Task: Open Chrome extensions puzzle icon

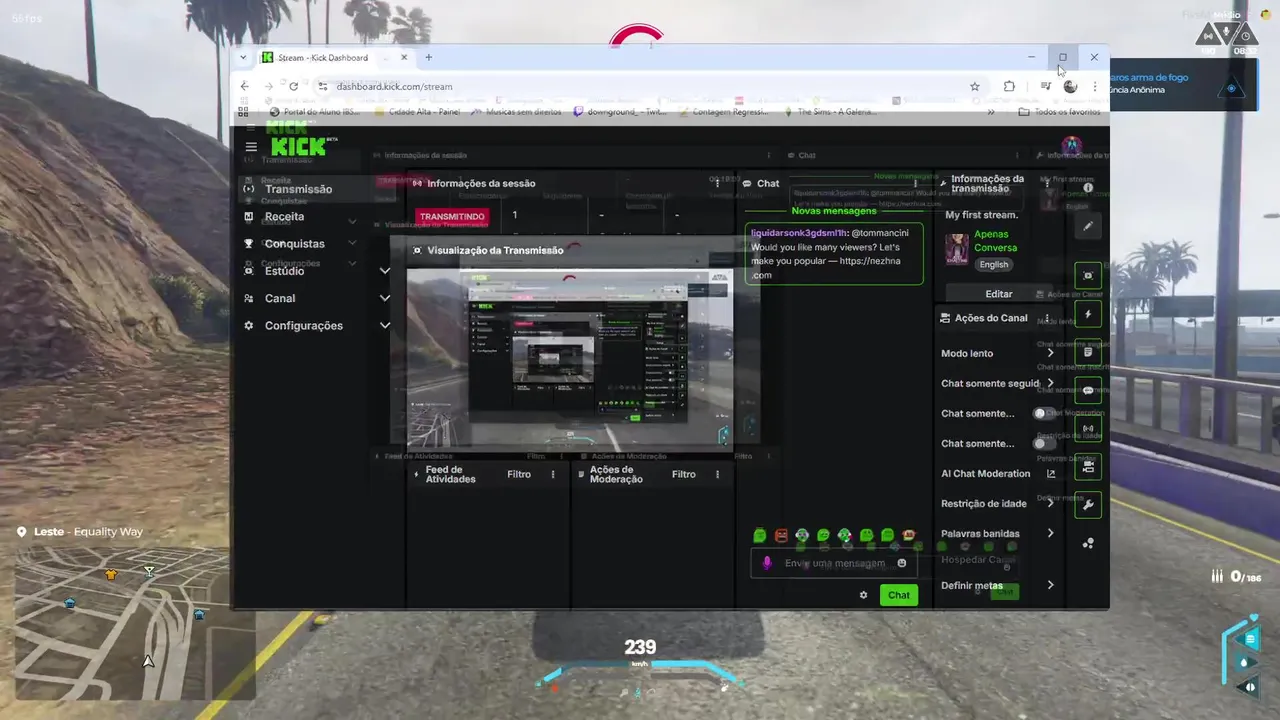Action: coord(1009,86)
